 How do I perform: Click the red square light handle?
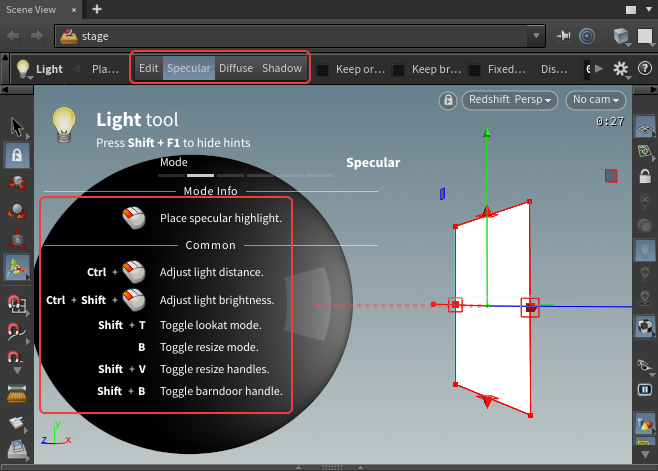pos(611,176)
